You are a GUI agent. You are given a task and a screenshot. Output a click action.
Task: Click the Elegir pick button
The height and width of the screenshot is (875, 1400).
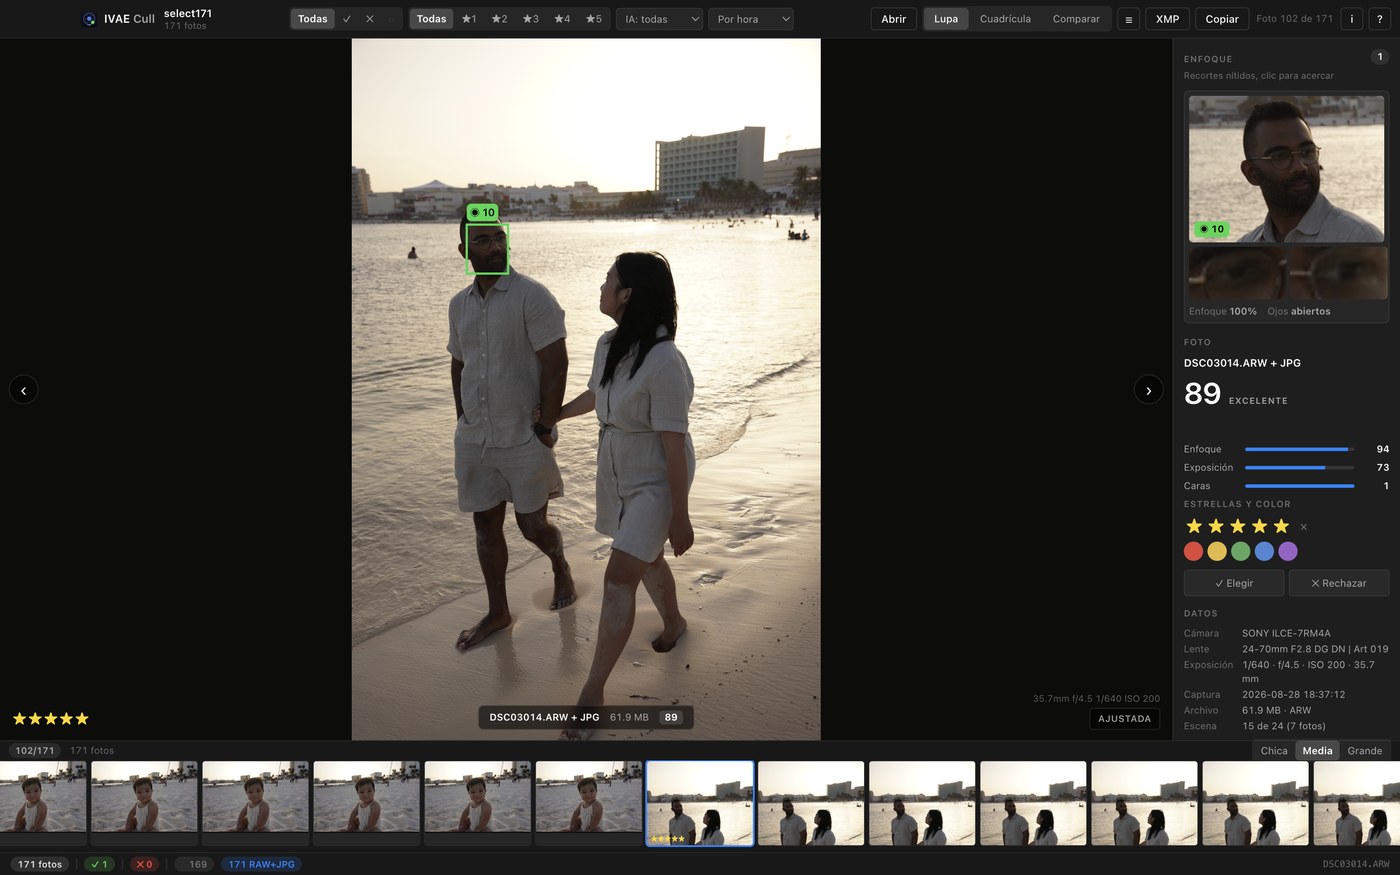[1234, 583]
